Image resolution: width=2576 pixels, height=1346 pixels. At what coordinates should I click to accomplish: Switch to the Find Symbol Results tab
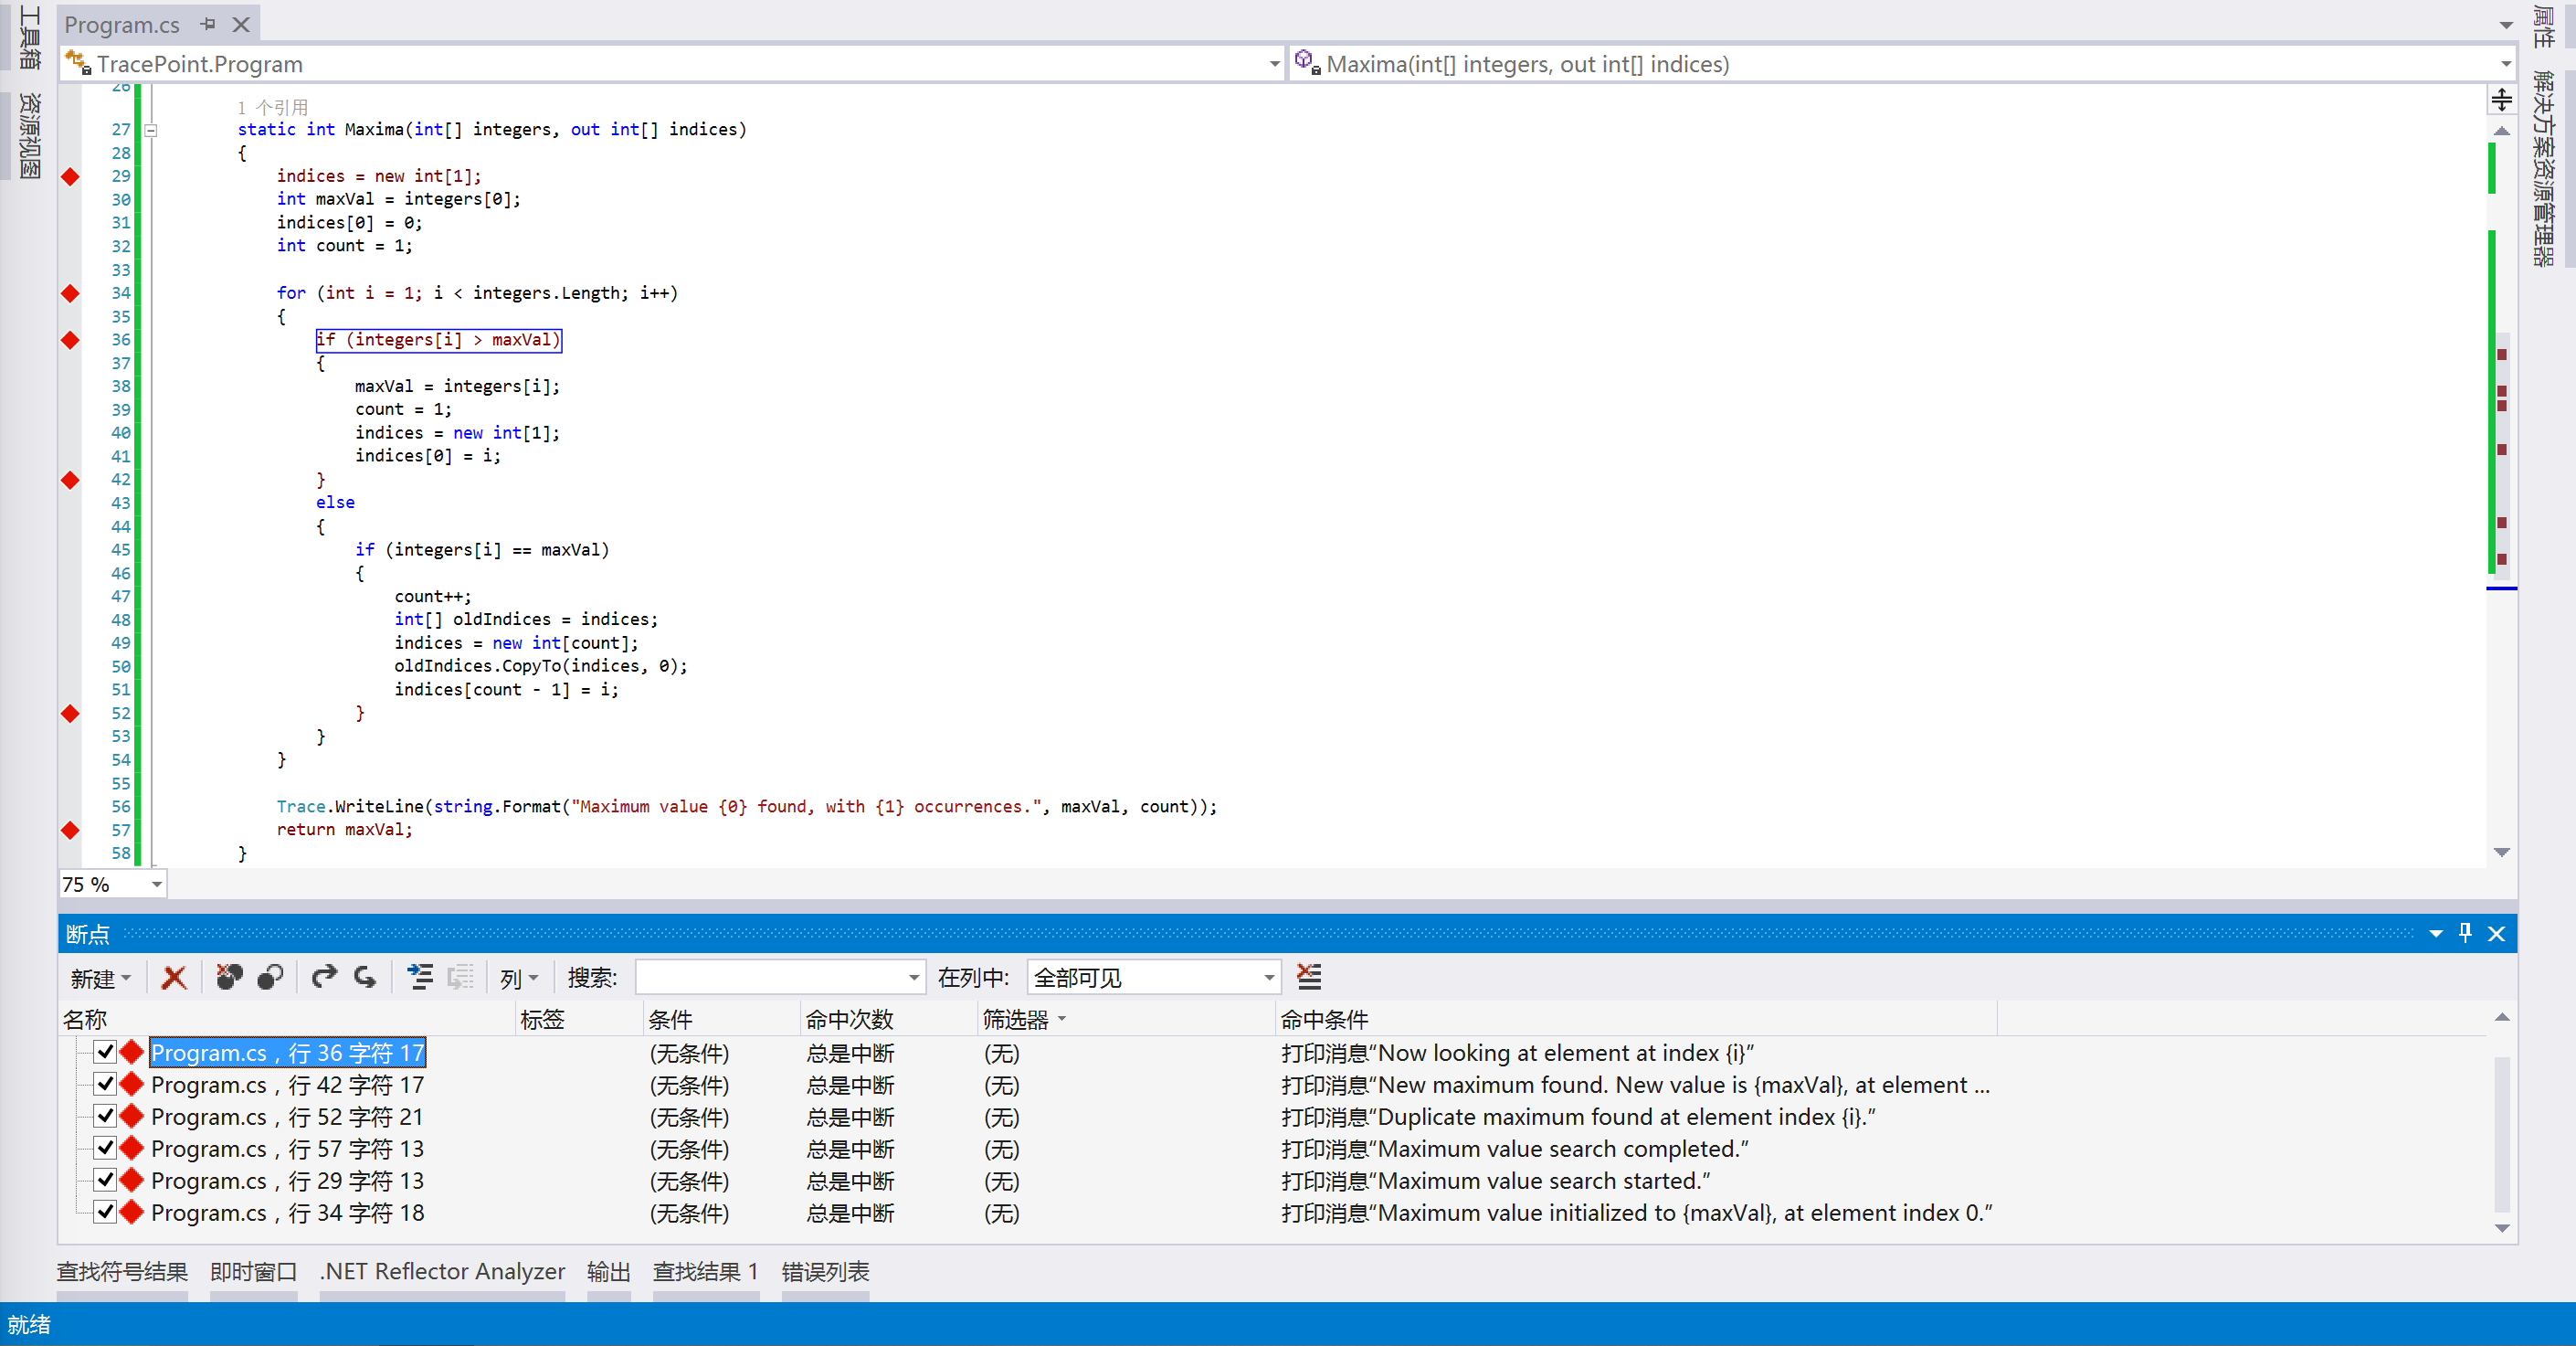pyautogui.click(x=122, y=1271)
